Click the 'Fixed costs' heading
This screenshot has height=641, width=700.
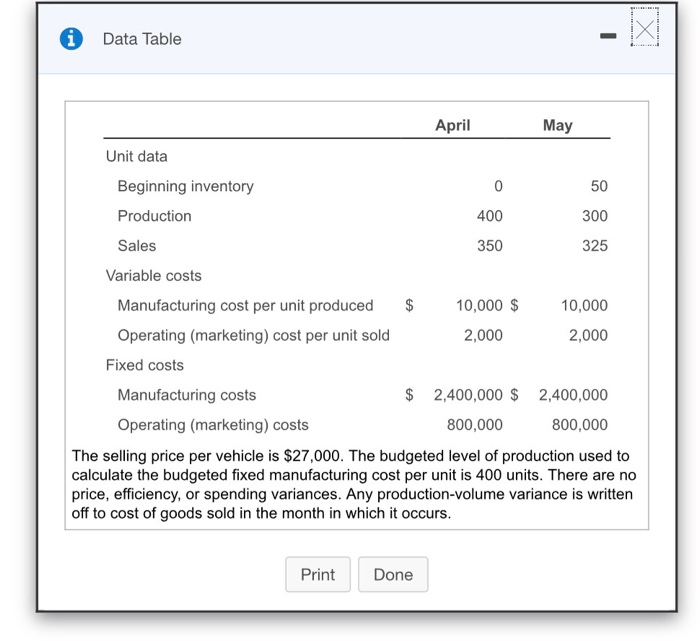coord(145,366)
